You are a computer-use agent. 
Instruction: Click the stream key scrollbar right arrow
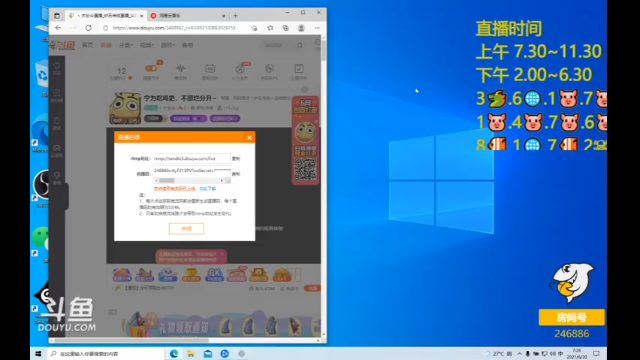click(x=222, y=180)
